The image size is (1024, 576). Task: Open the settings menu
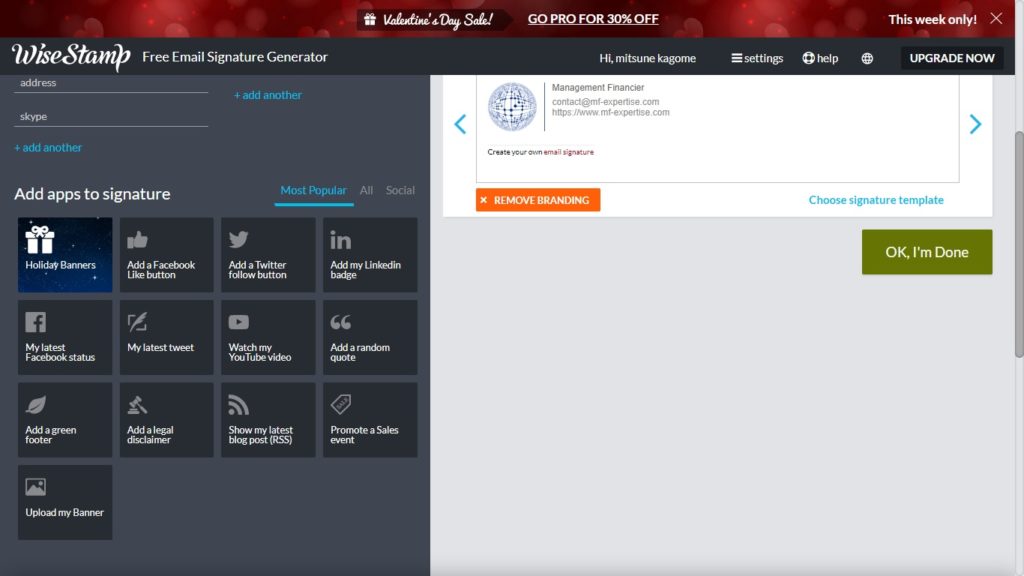[757, 58]
